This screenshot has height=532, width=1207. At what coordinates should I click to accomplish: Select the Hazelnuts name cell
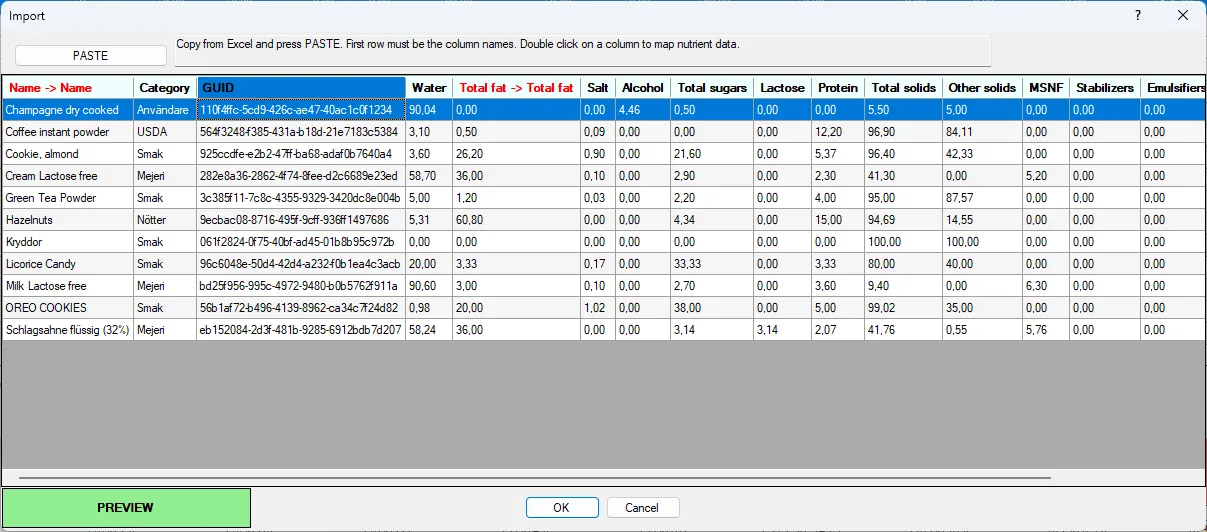click(x=67, y=220)
